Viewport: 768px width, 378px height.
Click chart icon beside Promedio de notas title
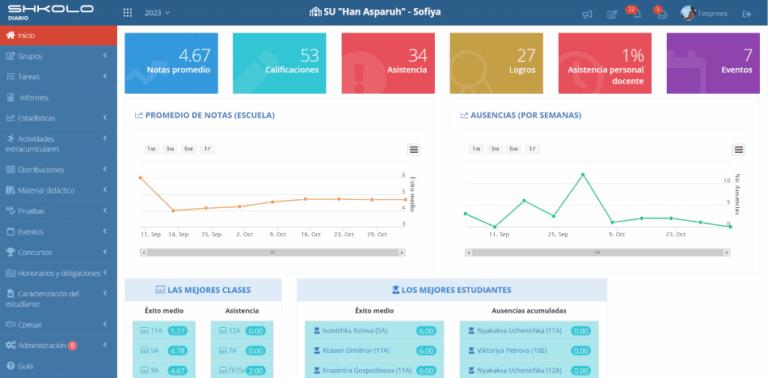pyautogui.click(x=139, y=116)
